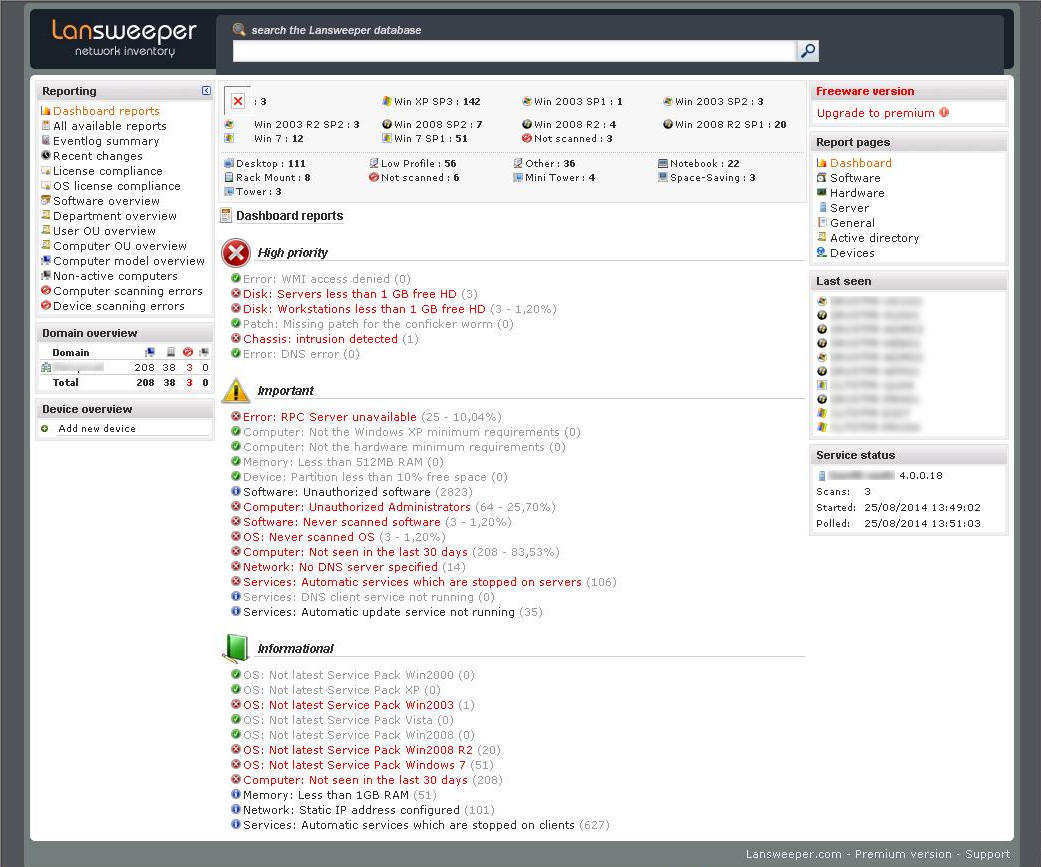Open Department overview
Viewport: 1041px width, 867px height.
(115, 216)
